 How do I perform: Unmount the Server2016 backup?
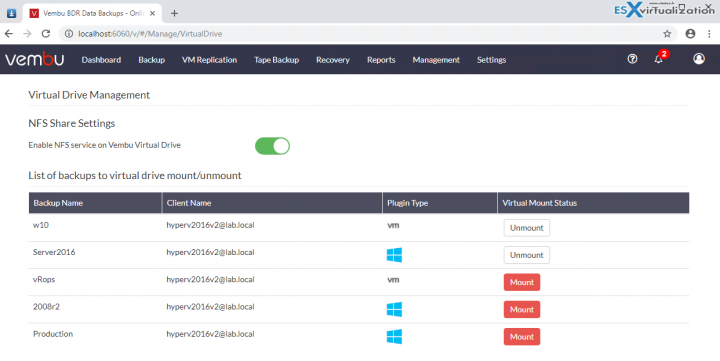[527, 255]
